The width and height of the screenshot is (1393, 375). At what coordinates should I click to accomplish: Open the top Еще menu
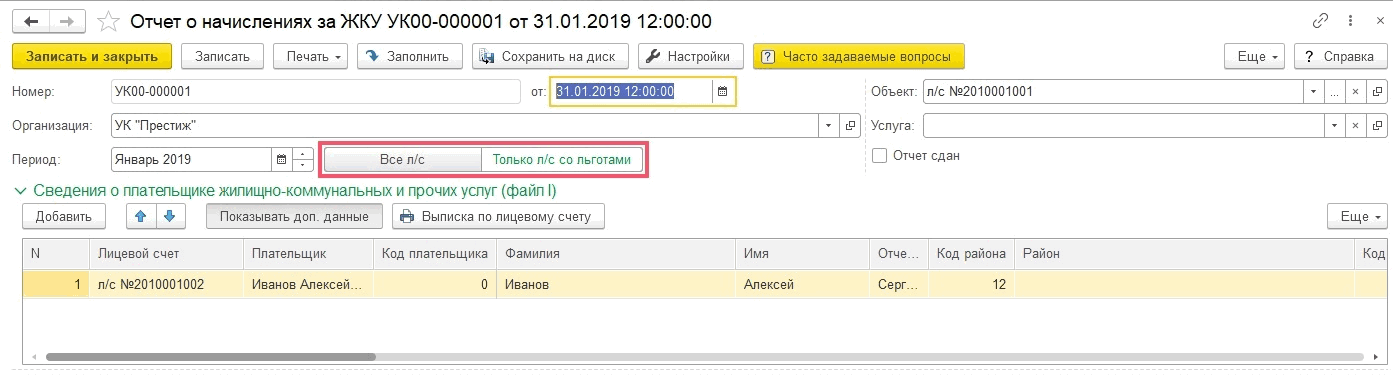point(1255,56)
